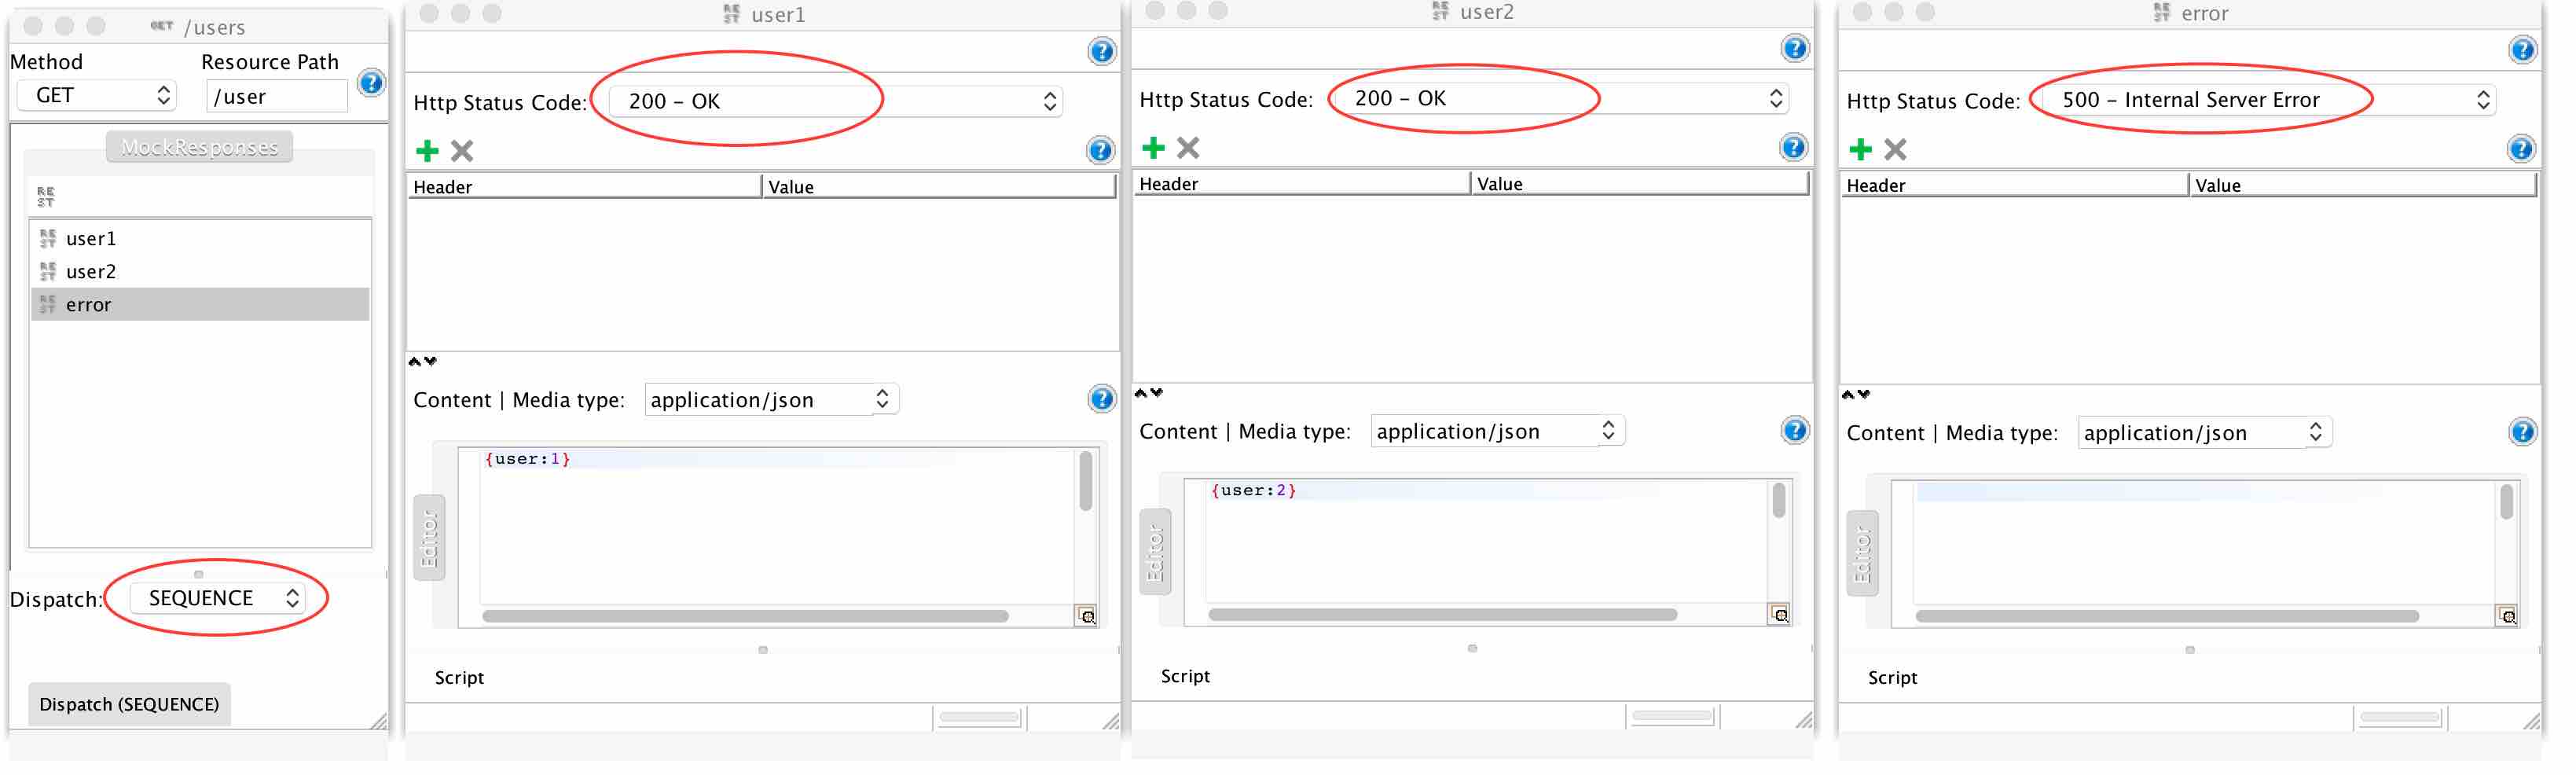Remove header in user2 window
The width and height of the screenshot is (2576, 775).
(x=1188, y=148)
